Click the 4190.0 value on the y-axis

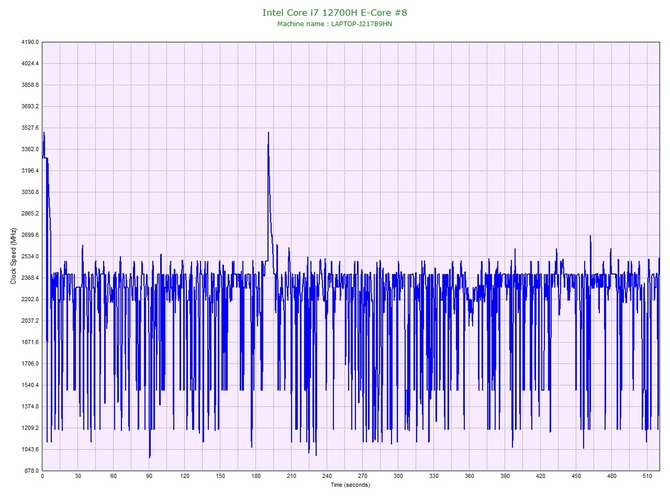click(30, 42)
